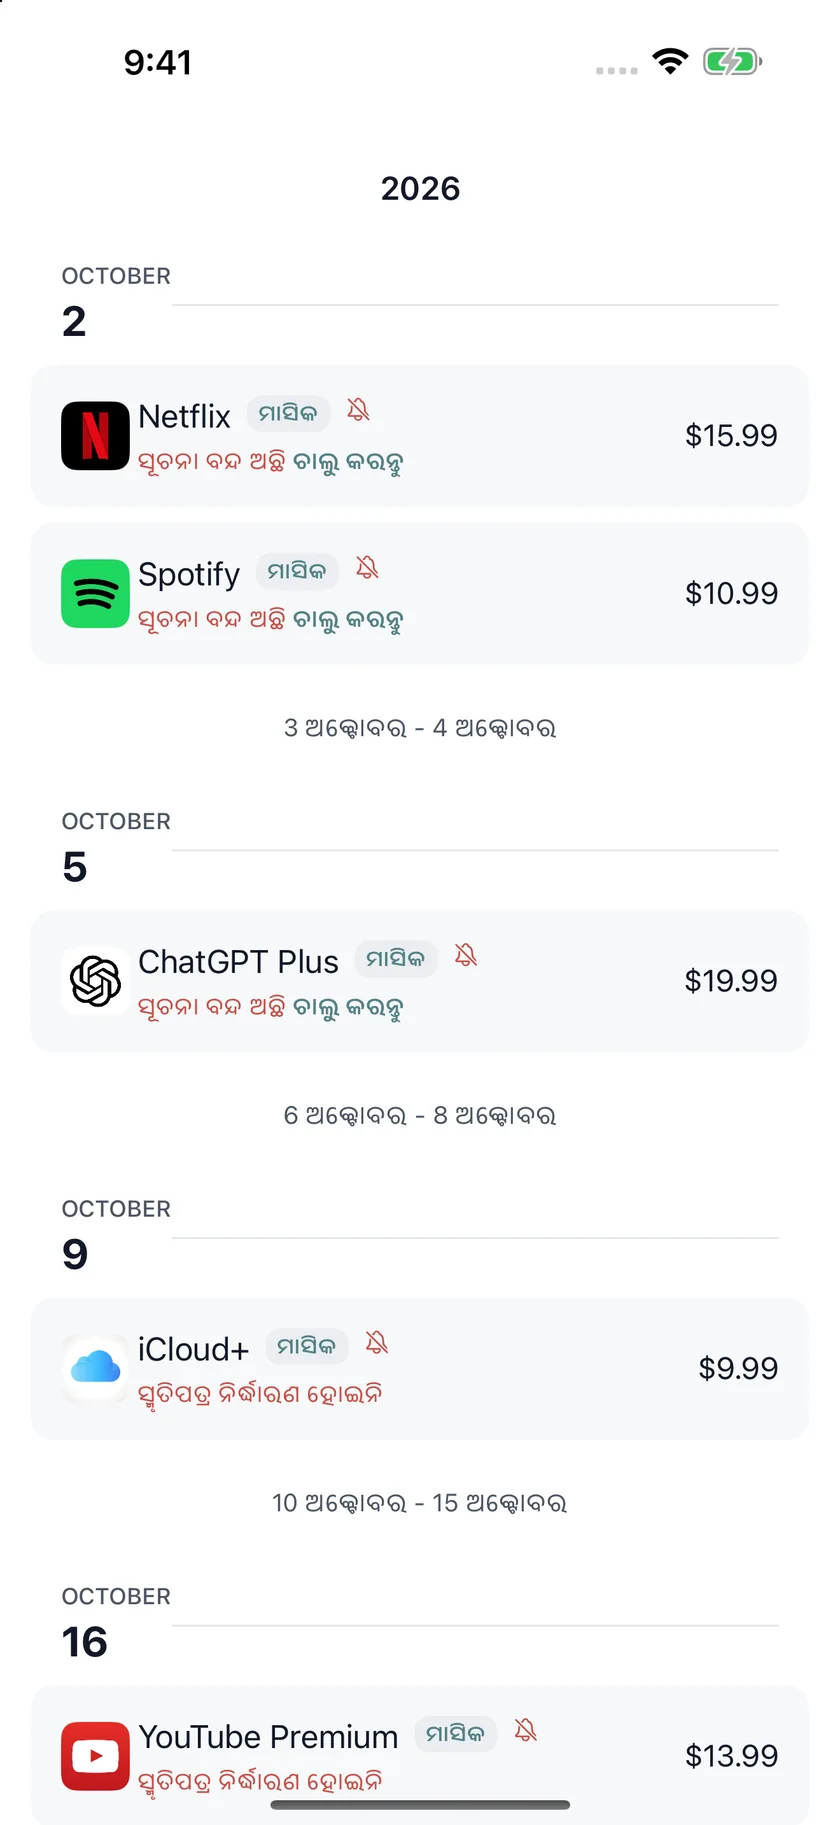
Task: Click the monthly badge on Netflix
Action: (288, 414)
